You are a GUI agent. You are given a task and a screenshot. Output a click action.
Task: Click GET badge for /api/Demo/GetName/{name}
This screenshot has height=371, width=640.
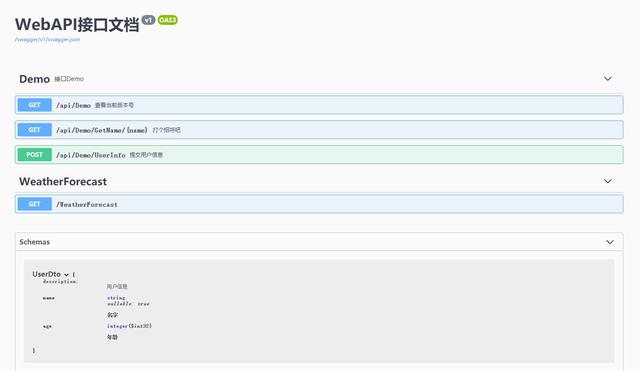click(34, 130)
